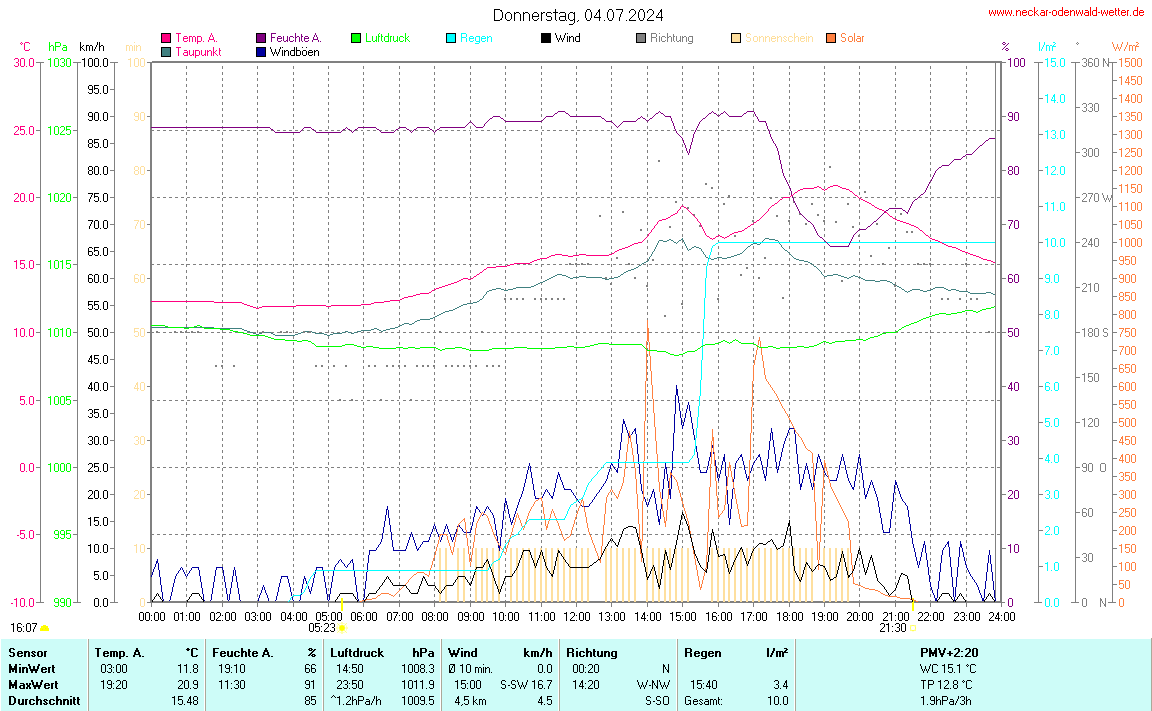Click the Sensor header in the table
Screen dimensions: 1152x711
point(28,652)
